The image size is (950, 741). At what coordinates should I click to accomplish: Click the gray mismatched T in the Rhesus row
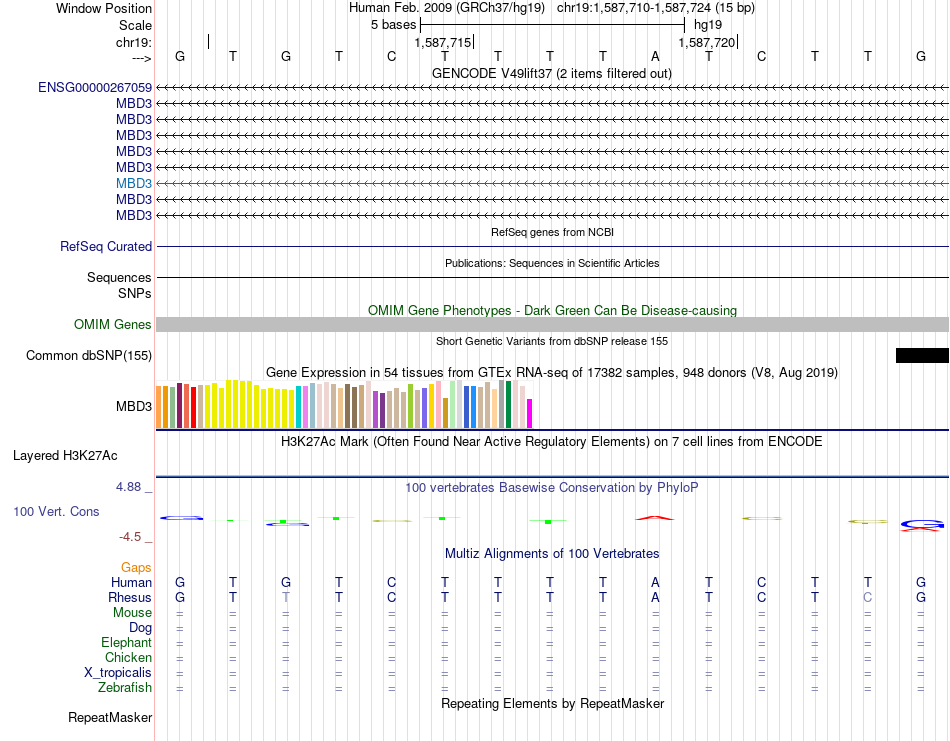(286, 598)
